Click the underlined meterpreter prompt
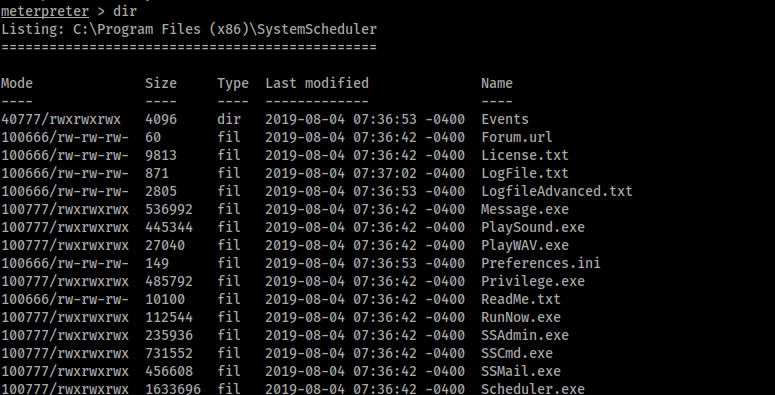 coord(45,11)
